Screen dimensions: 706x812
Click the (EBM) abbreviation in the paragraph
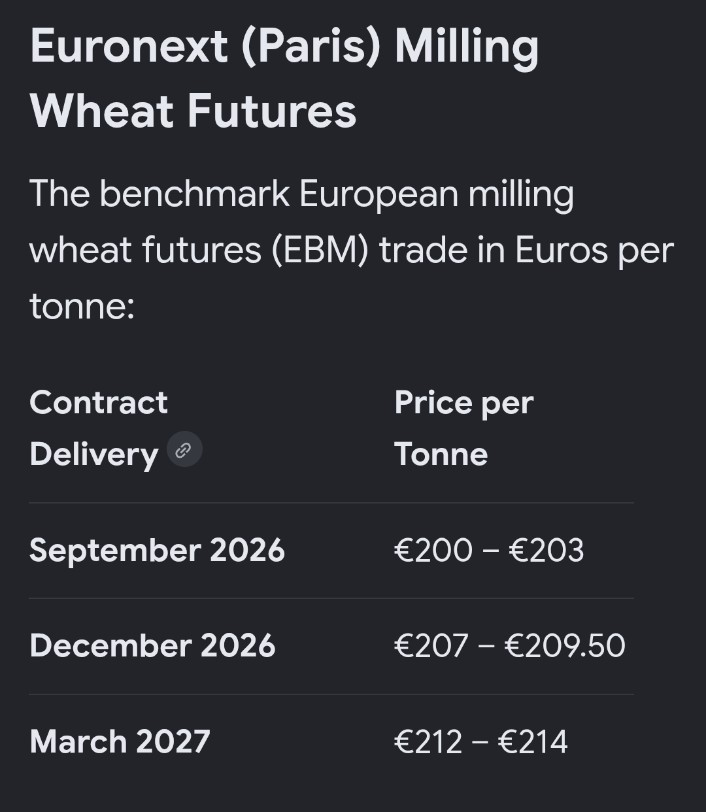coord(320,250)
